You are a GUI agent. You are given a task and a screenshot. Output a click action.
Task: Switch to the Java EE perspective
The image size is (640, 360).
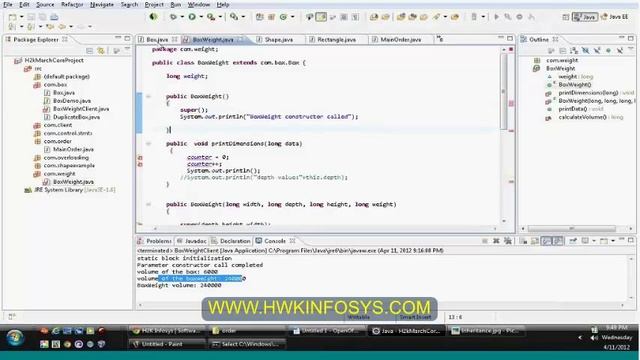614,17
